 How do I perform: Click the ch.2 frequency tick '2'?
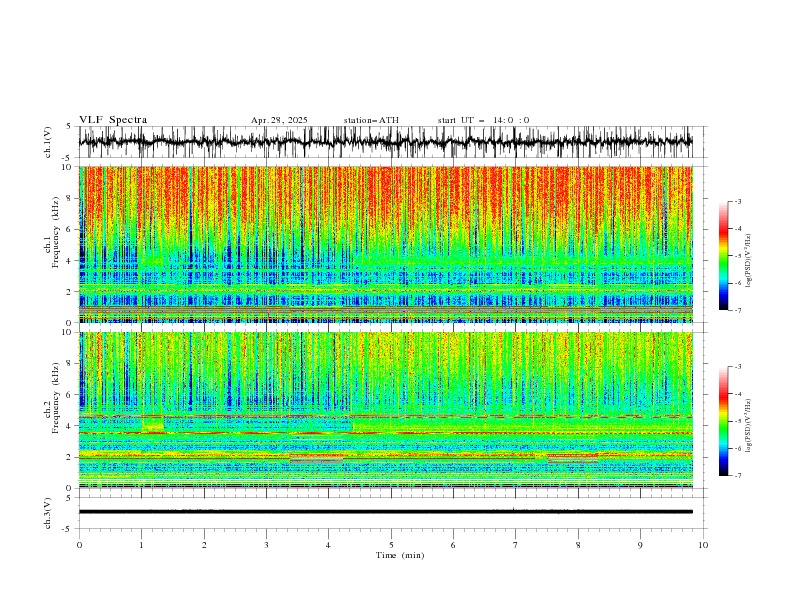click(69, 457)
